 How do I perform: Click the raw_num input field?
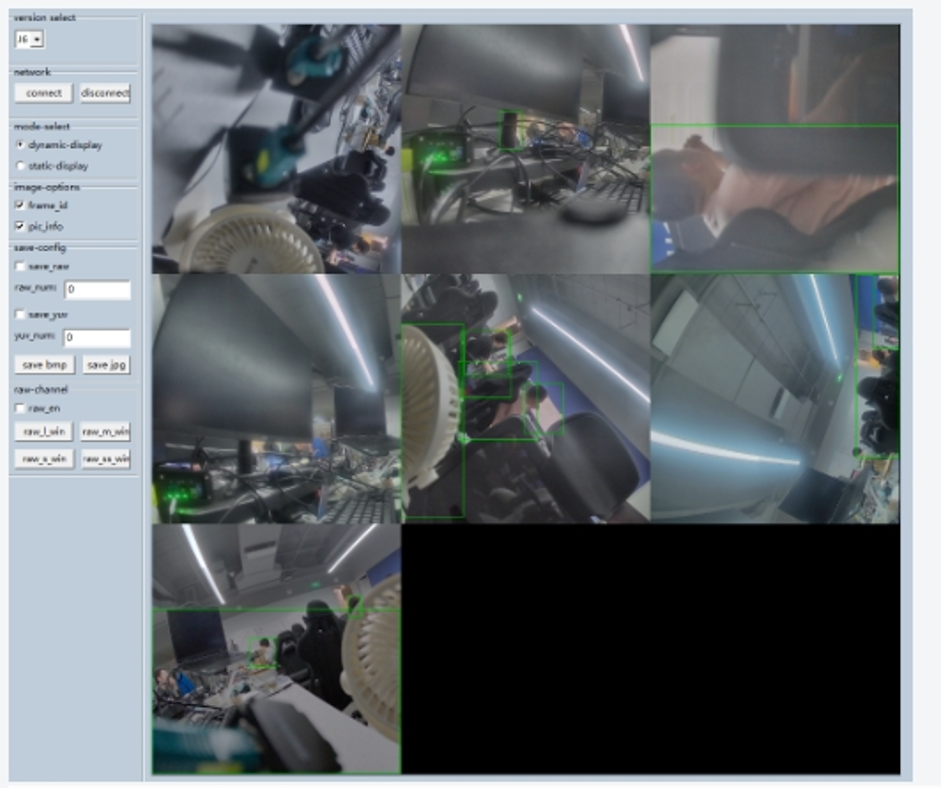98,289
